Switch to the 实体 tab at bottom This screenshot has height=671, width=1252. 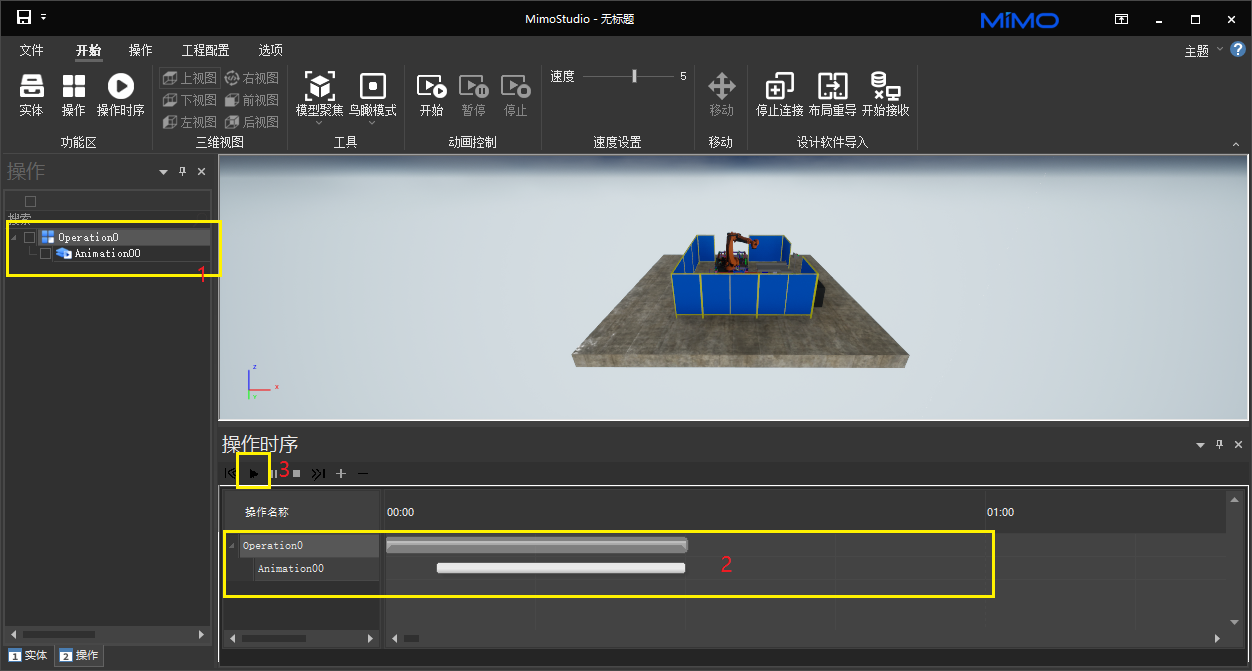click(28, 655)
